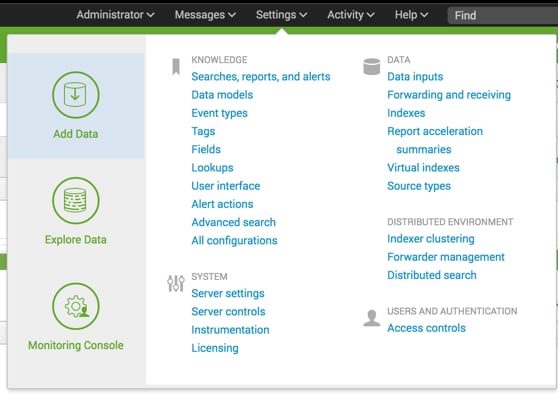Go to Instrumentation

(230, 330)
